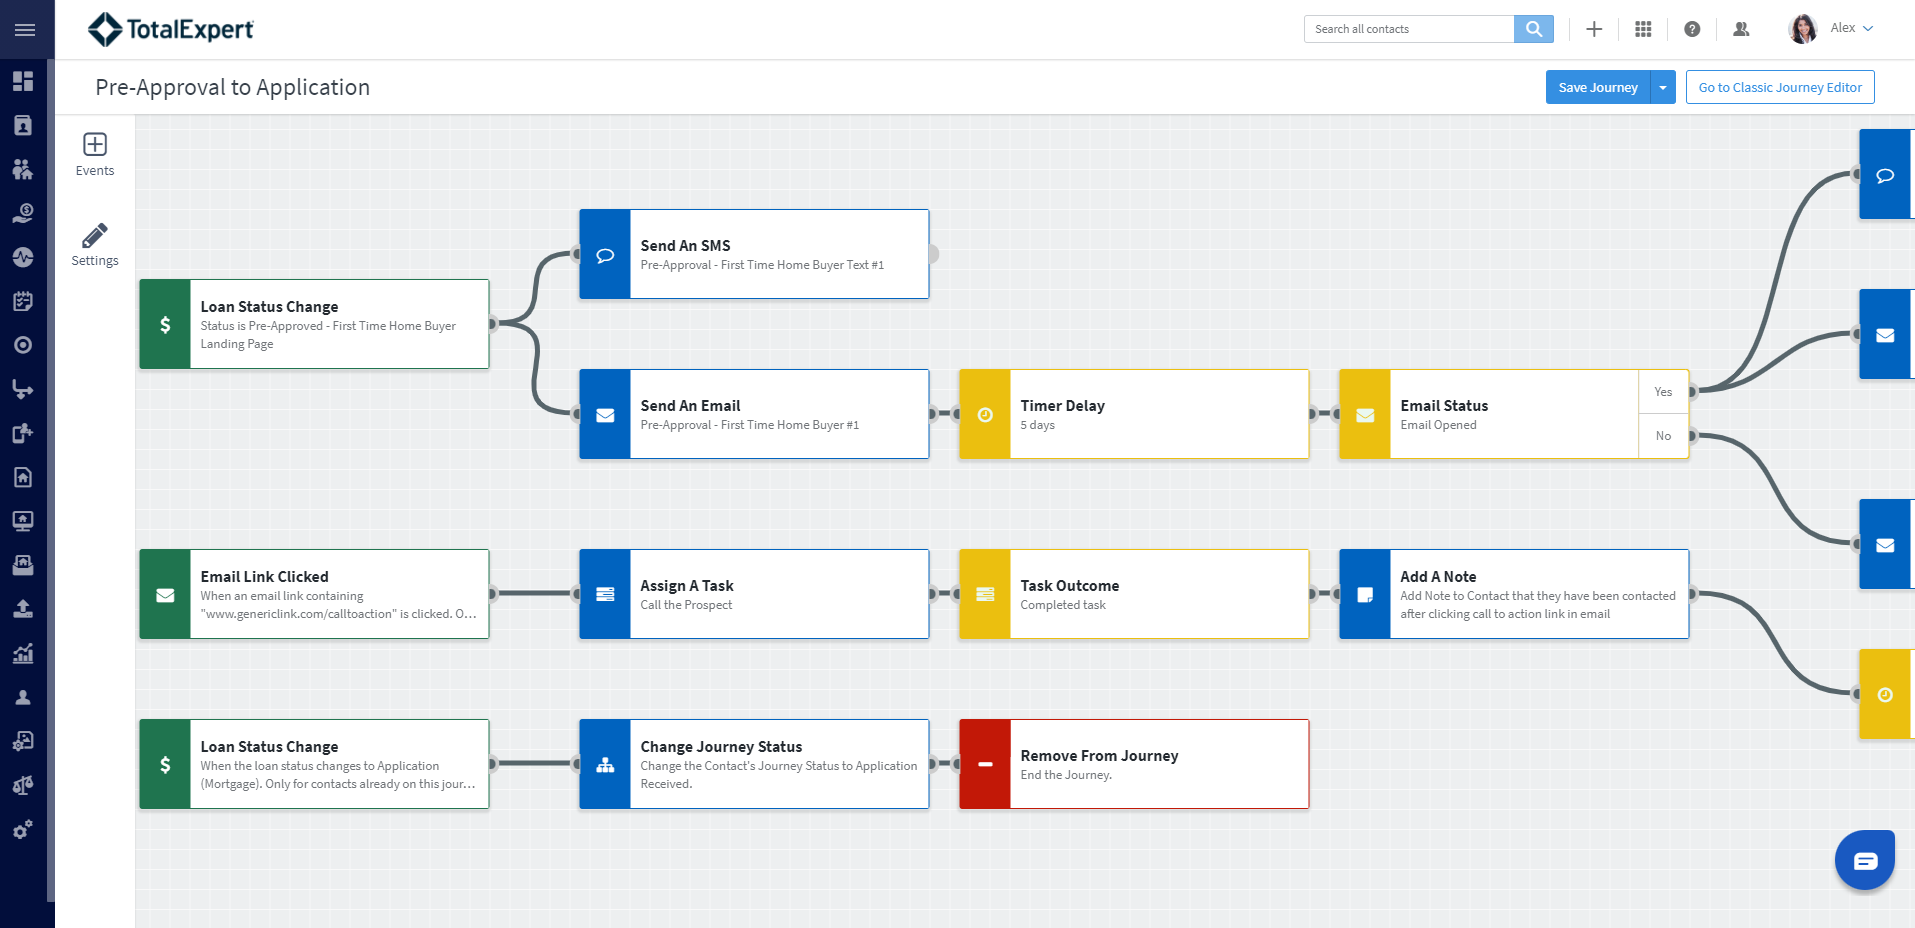The height and width of the screenshot is (928, 1915).
Task: Open the upload tray sidebar icon
Action: tap(23, 609)
